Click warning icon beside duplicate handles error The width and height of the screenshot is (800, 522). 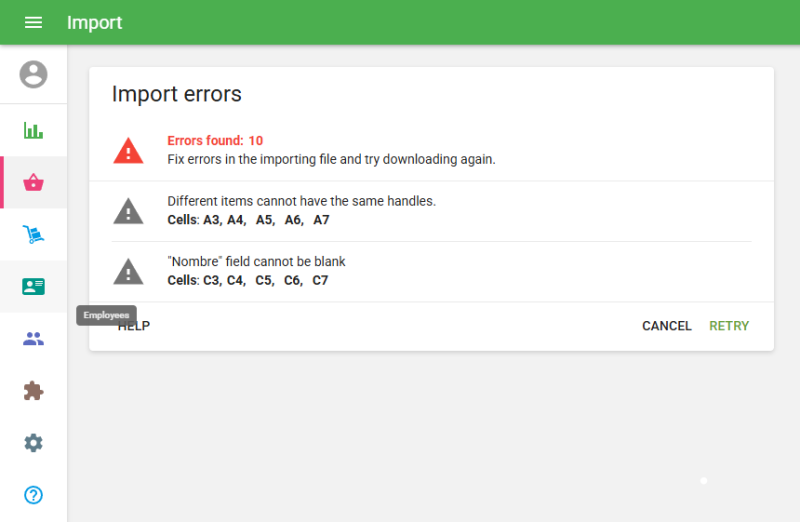(x=128, y=211)
